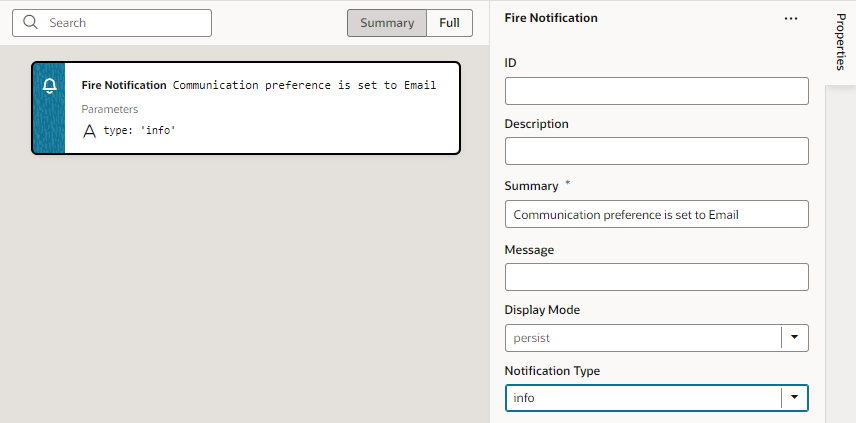
Task: Click 'Communication preference is set to Email' in card
Action: coord(305,85)
